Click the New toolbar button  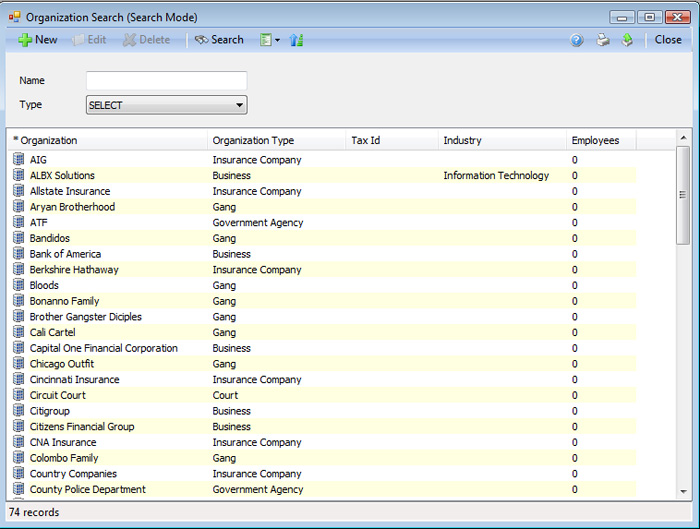38,40
